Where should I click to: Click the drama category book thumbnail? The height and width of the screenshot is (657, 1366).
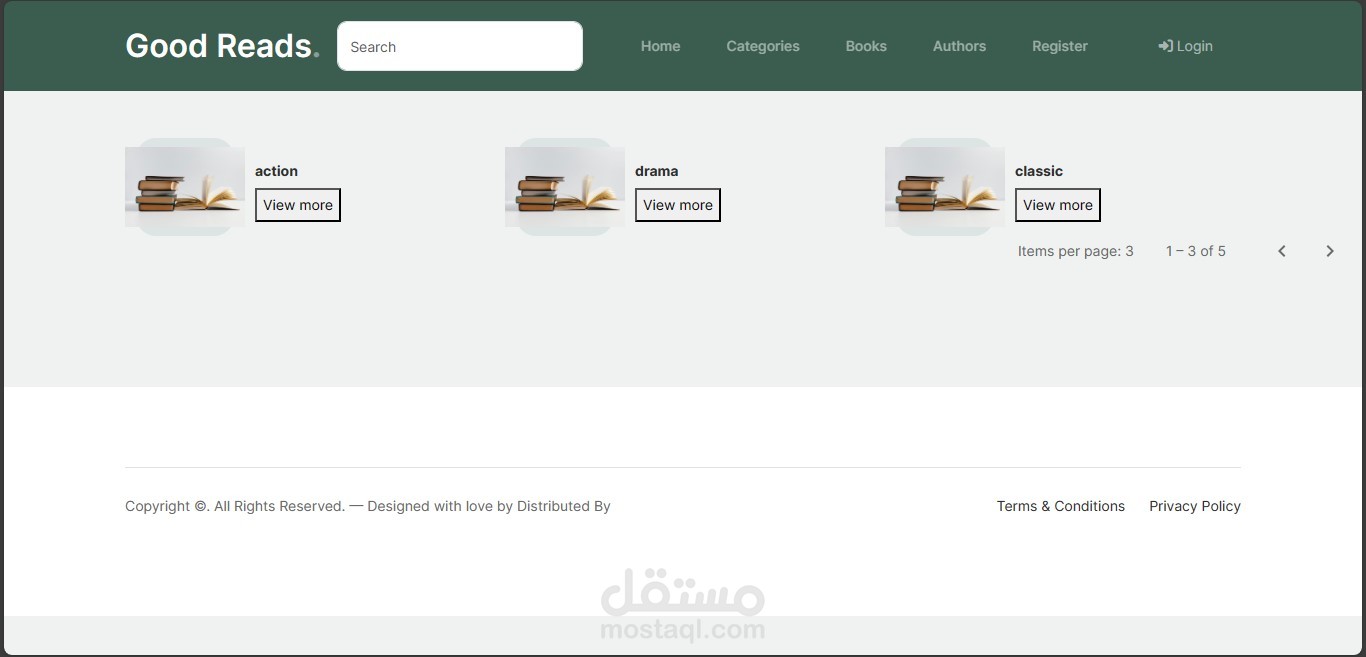[x=565, y=187]
